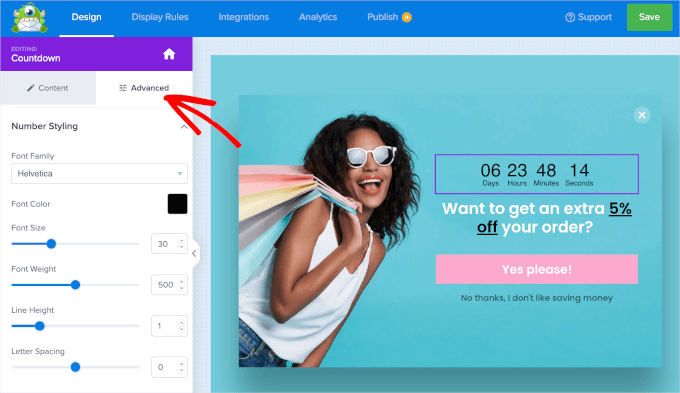Click the green Save button
The width and height of the screenshot is (680, 393).
coord(649,17)
